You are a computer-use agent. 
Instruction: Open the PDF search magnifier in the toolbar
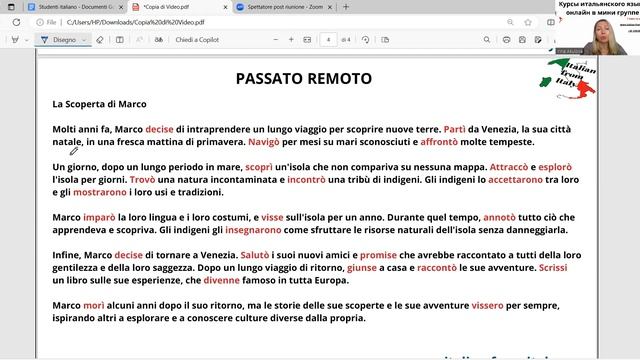pyautogui.click(x=487, y=40)
